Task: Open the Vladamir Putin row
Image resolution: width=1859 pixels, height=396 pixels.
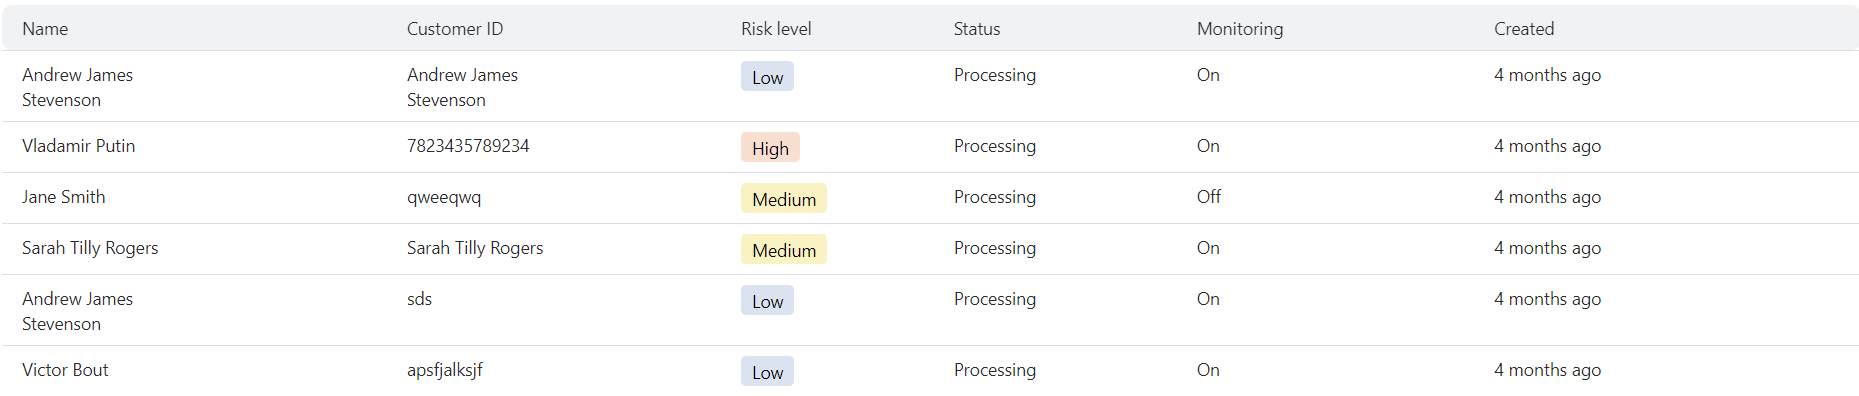Action: (x=930, y=147)
